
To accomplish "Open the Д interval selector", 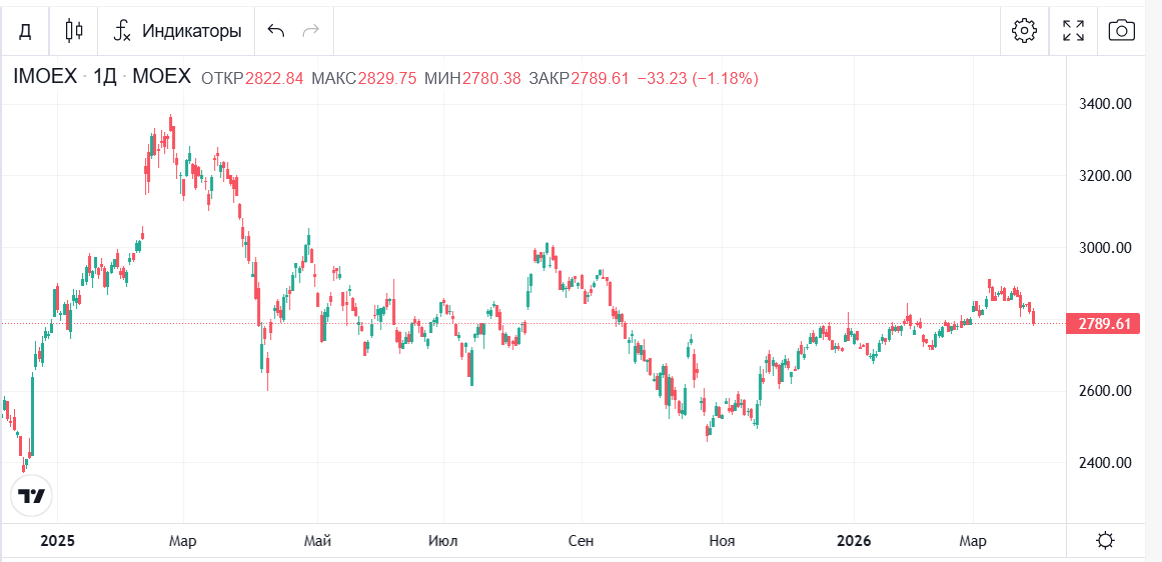I will tap(25, 31).
